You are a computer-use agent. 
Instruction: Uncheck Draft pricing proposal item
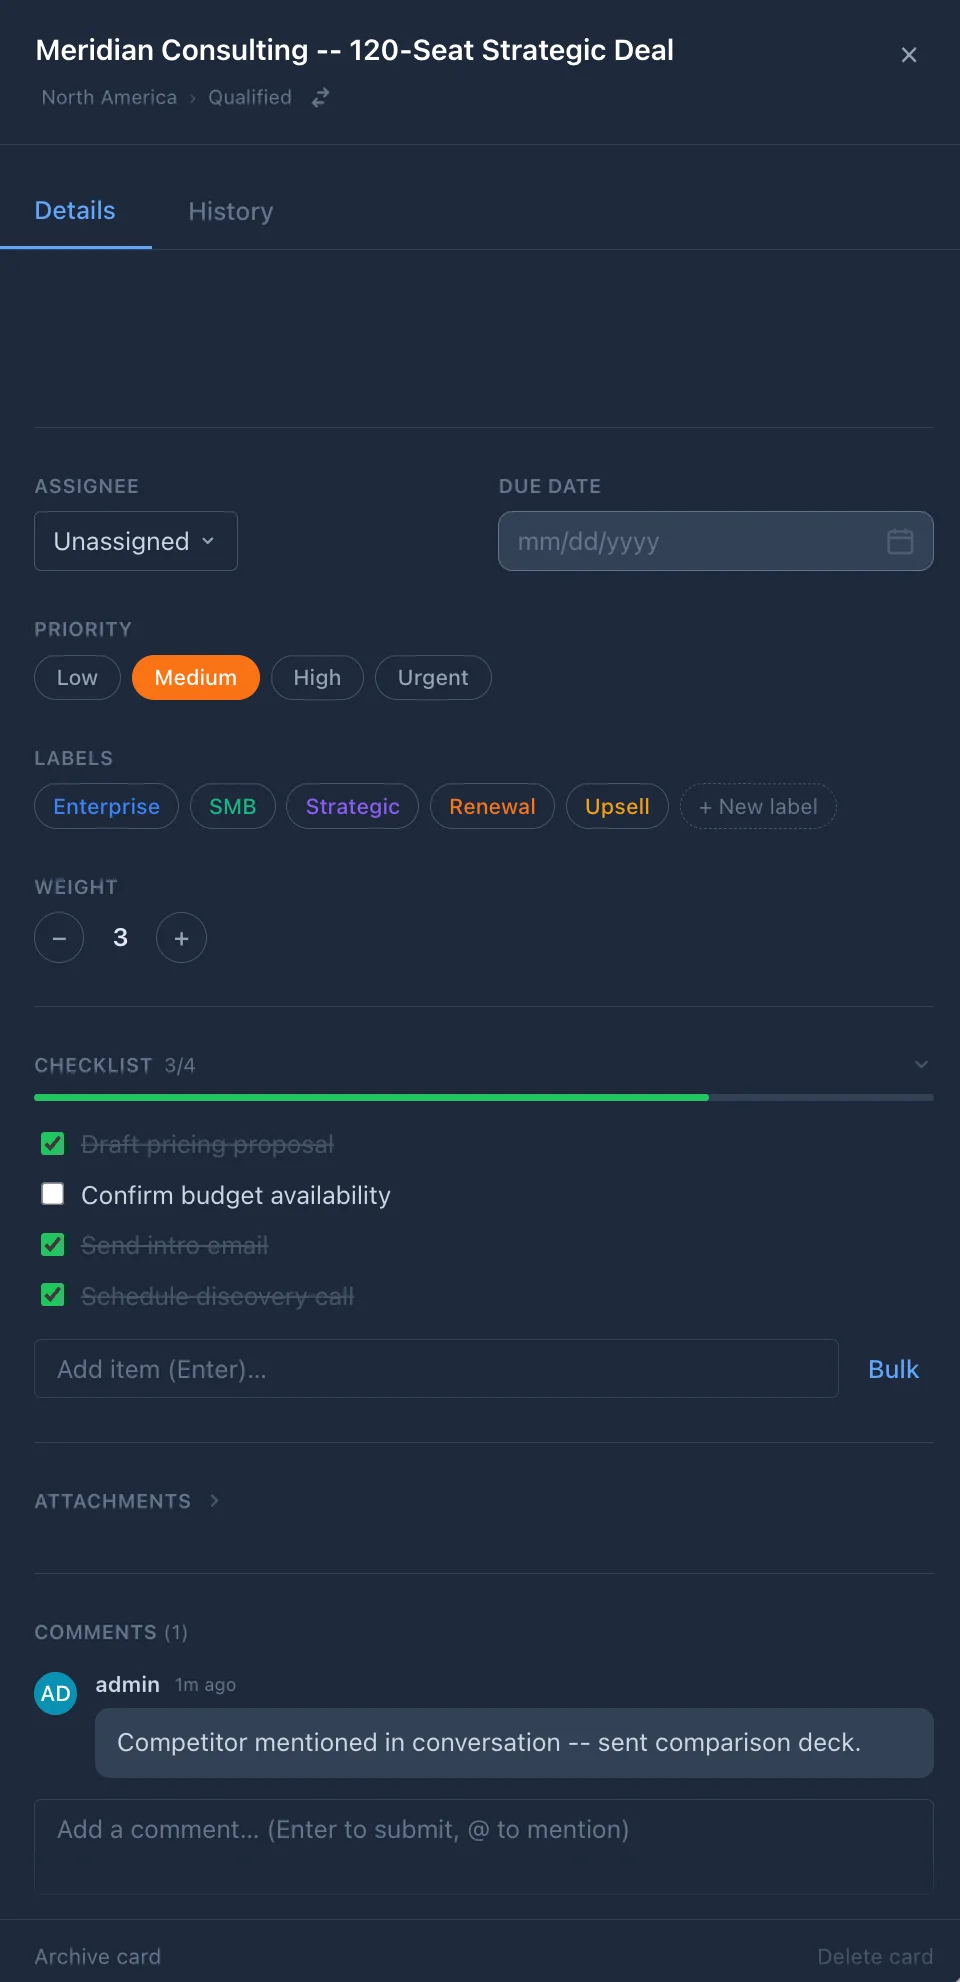tap(53, 1144)
